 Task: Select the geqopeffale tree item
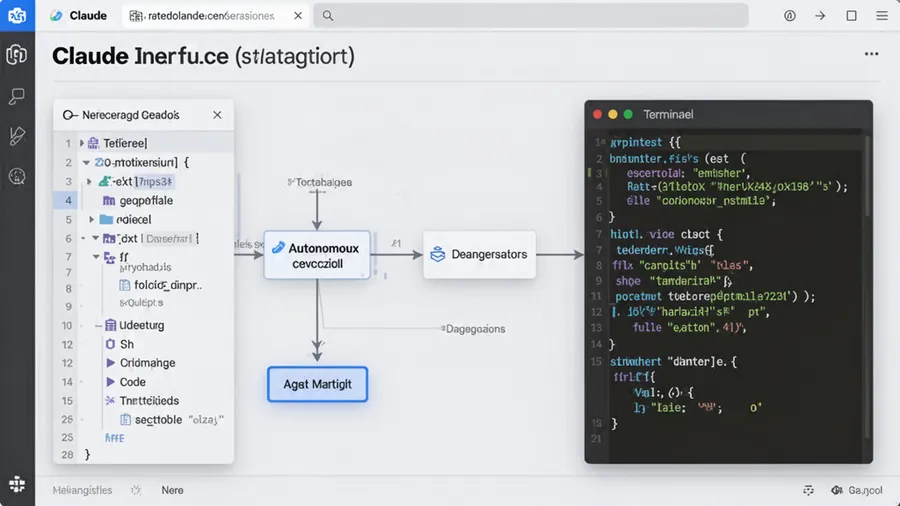point(146,200)
